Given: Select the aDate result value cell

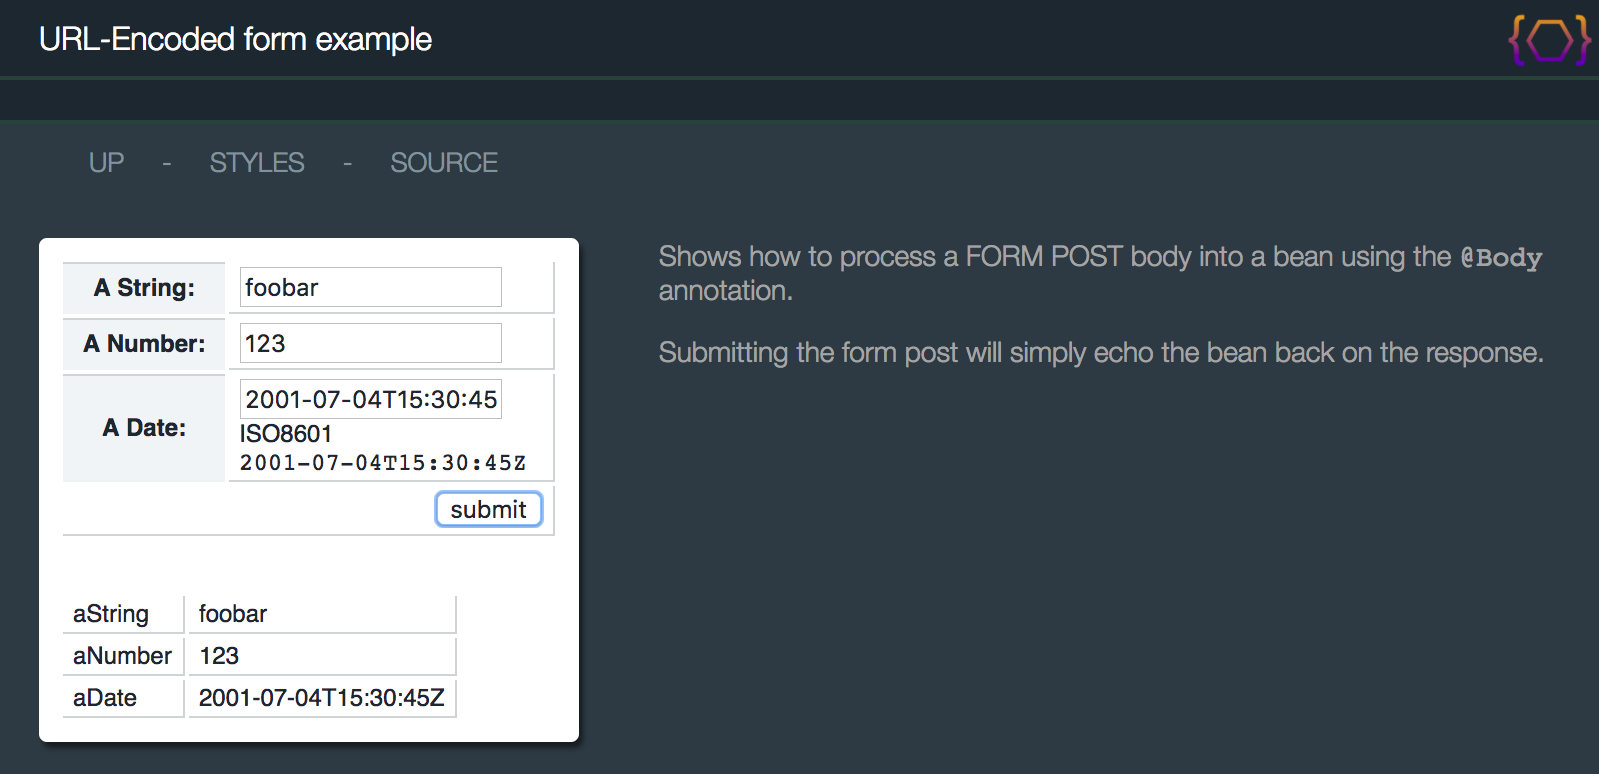Looking at the screenshot, I should pyautogui.click(x=322, y=698).
